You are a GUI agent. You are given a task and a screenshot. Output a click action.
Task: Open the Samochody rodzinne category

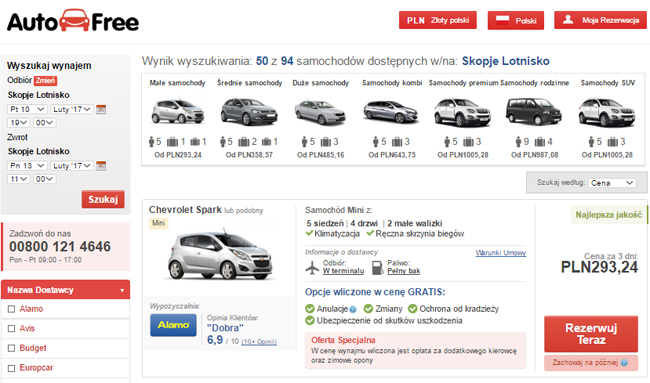coord(535,83)
